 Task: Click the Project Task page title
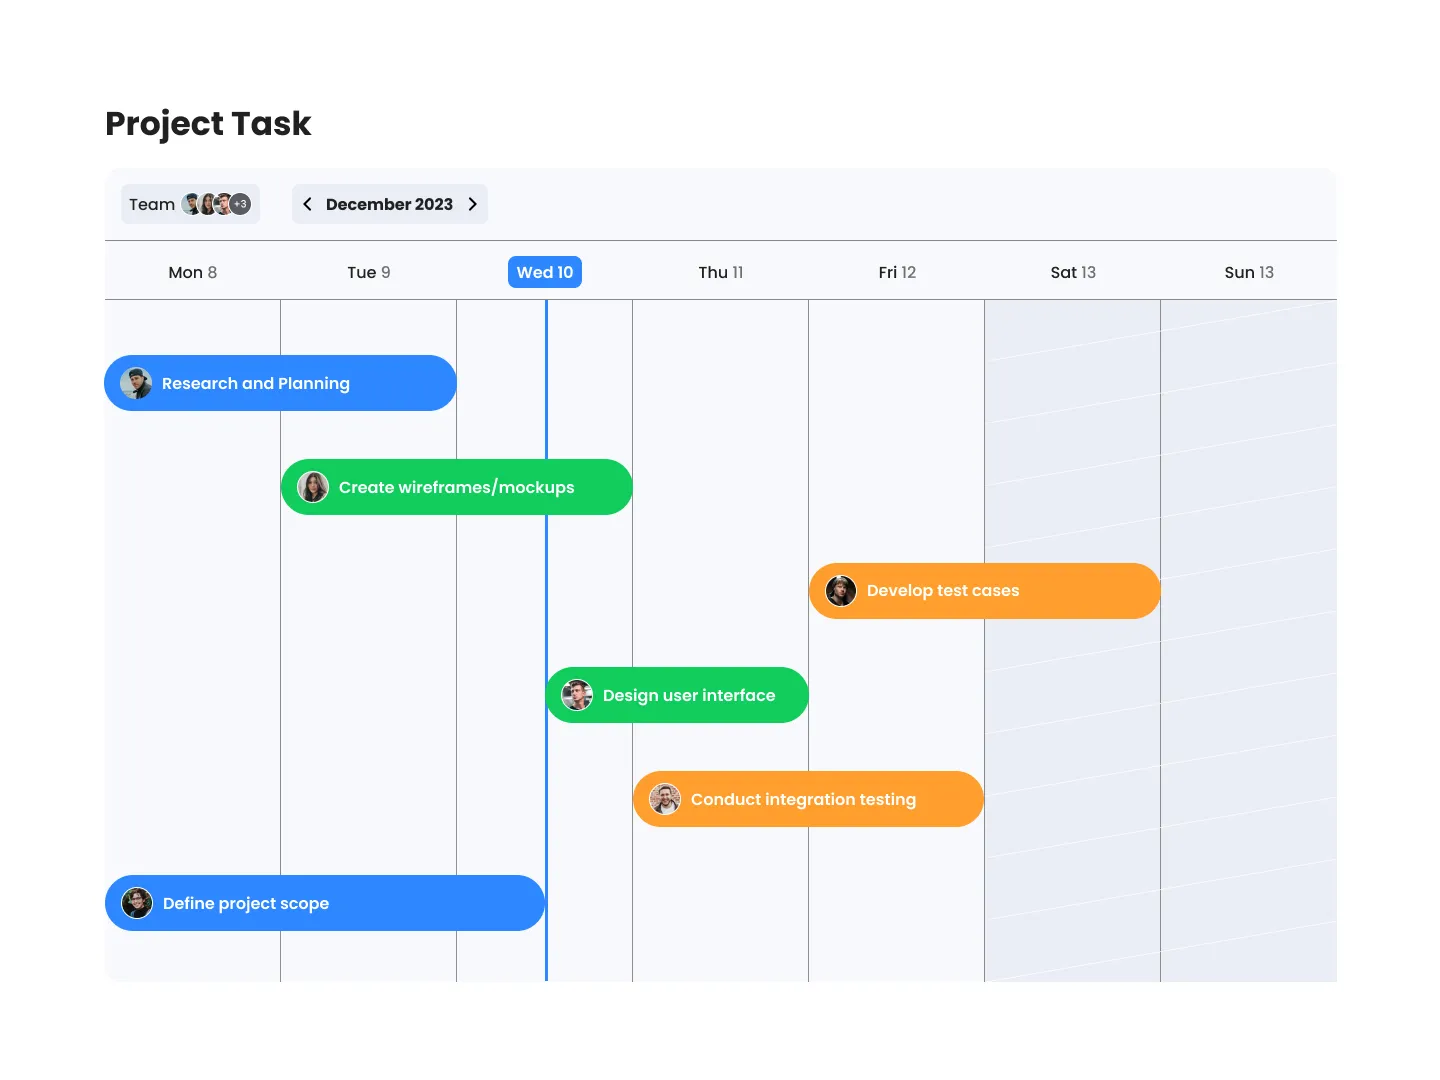click(207, 123)
